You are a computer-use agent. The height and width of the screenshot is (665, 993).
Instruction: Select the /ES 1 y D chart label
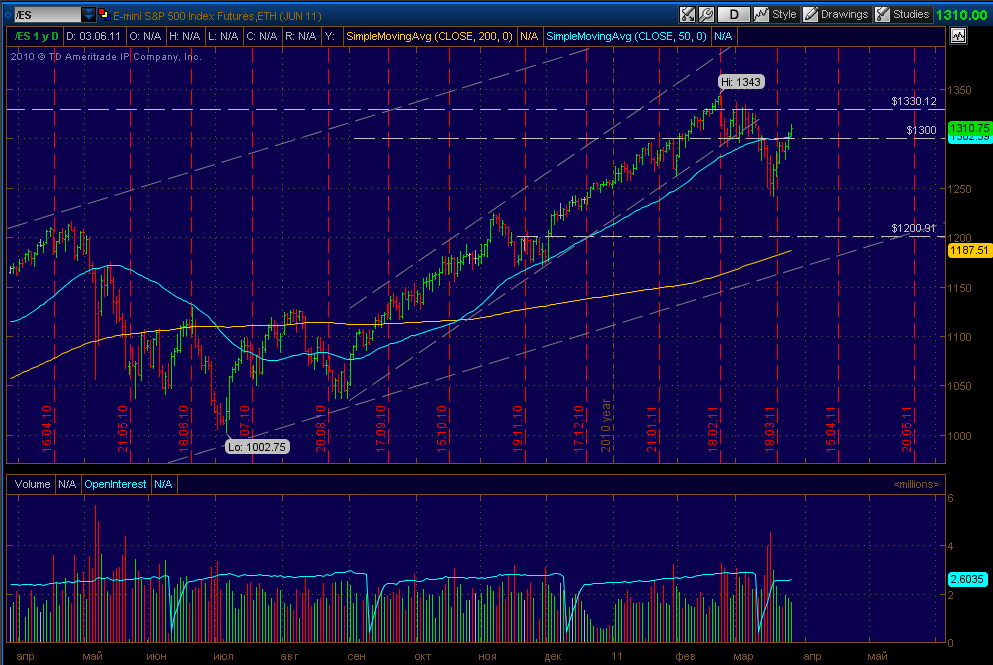36,37
